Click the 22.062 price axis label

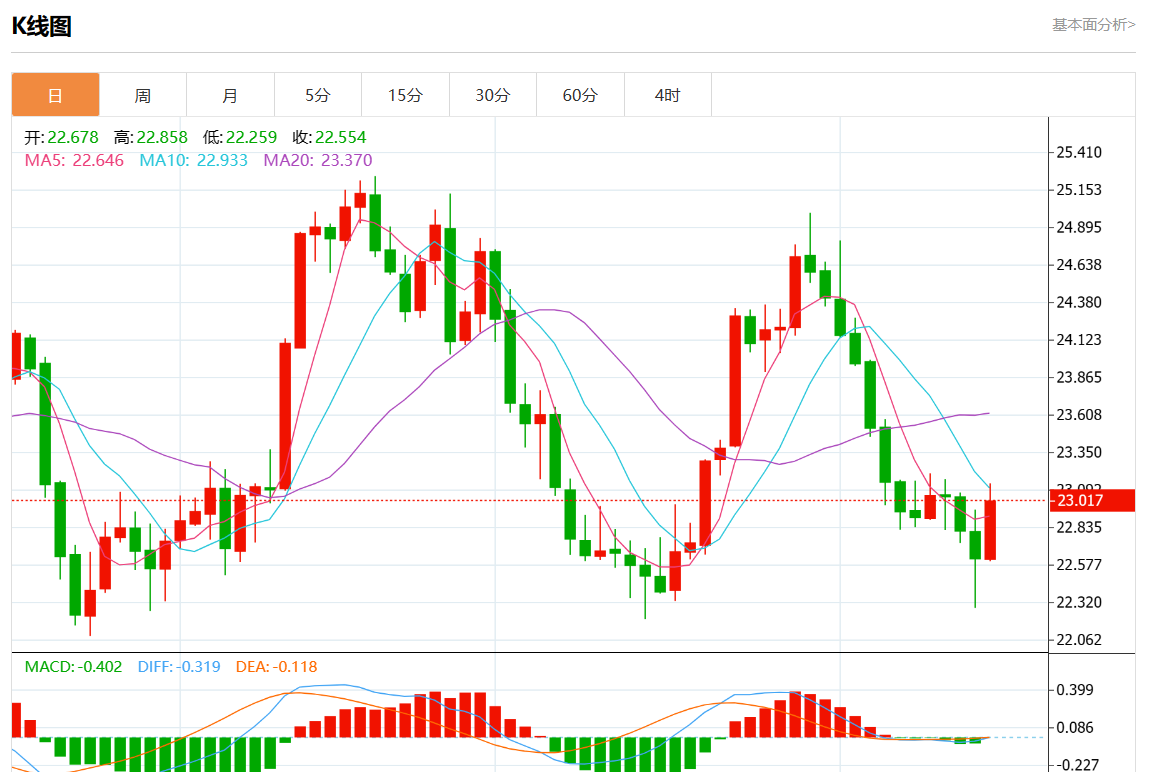coord(1079,640)
